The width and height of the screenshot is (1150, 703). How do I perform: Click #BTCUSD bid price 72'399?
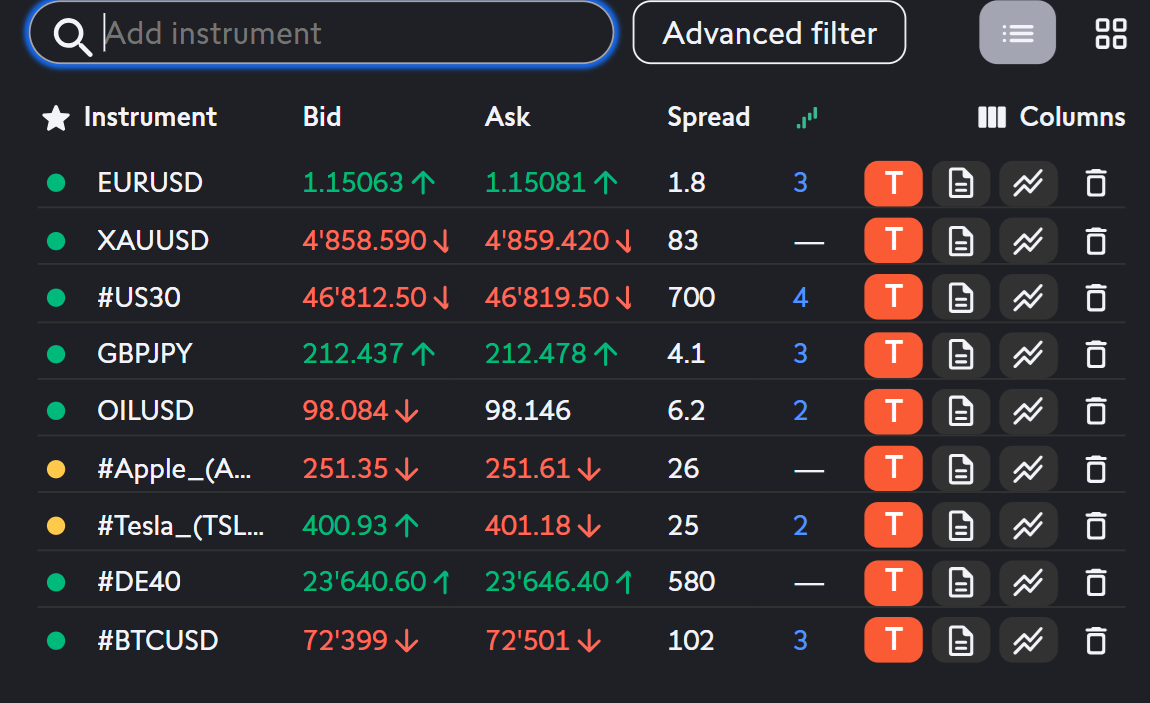pos(345,641)
